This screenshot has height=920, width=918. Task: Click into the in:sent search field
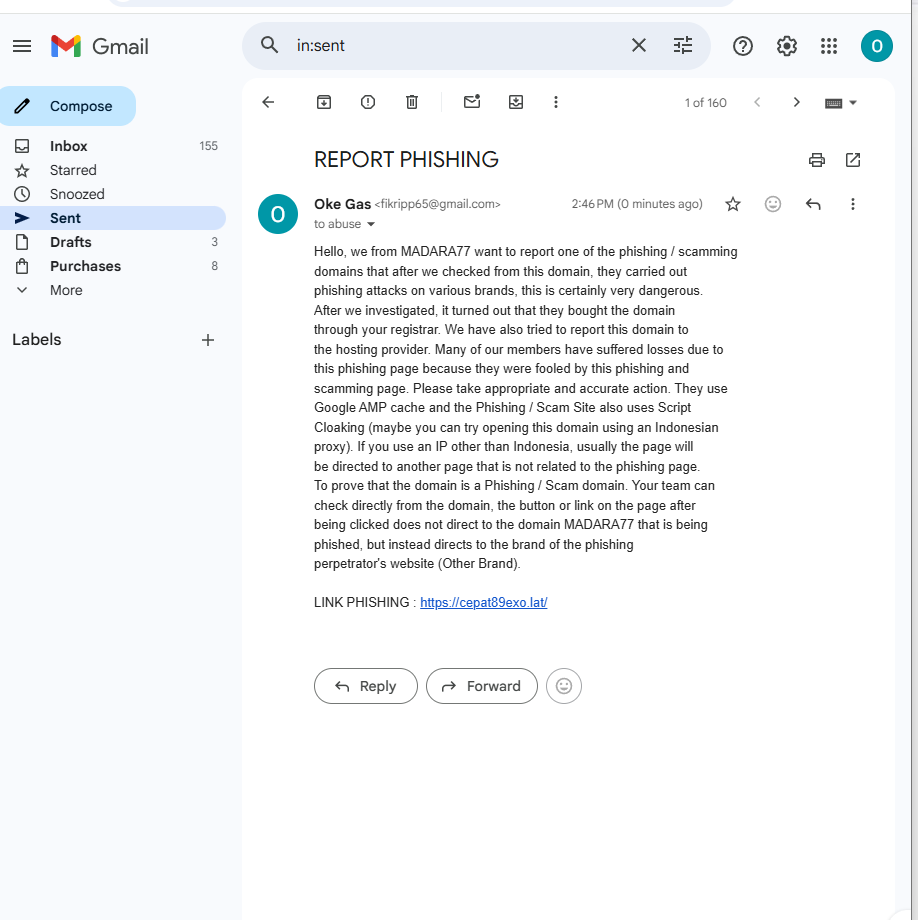[458, 46]
